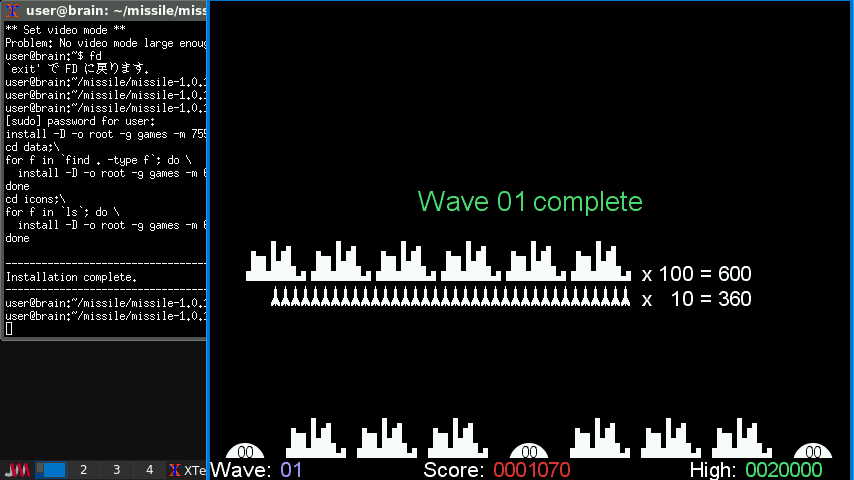Switch to virtual desktop 4
This screenshot has width=854, height=480.
click(150, 470)
